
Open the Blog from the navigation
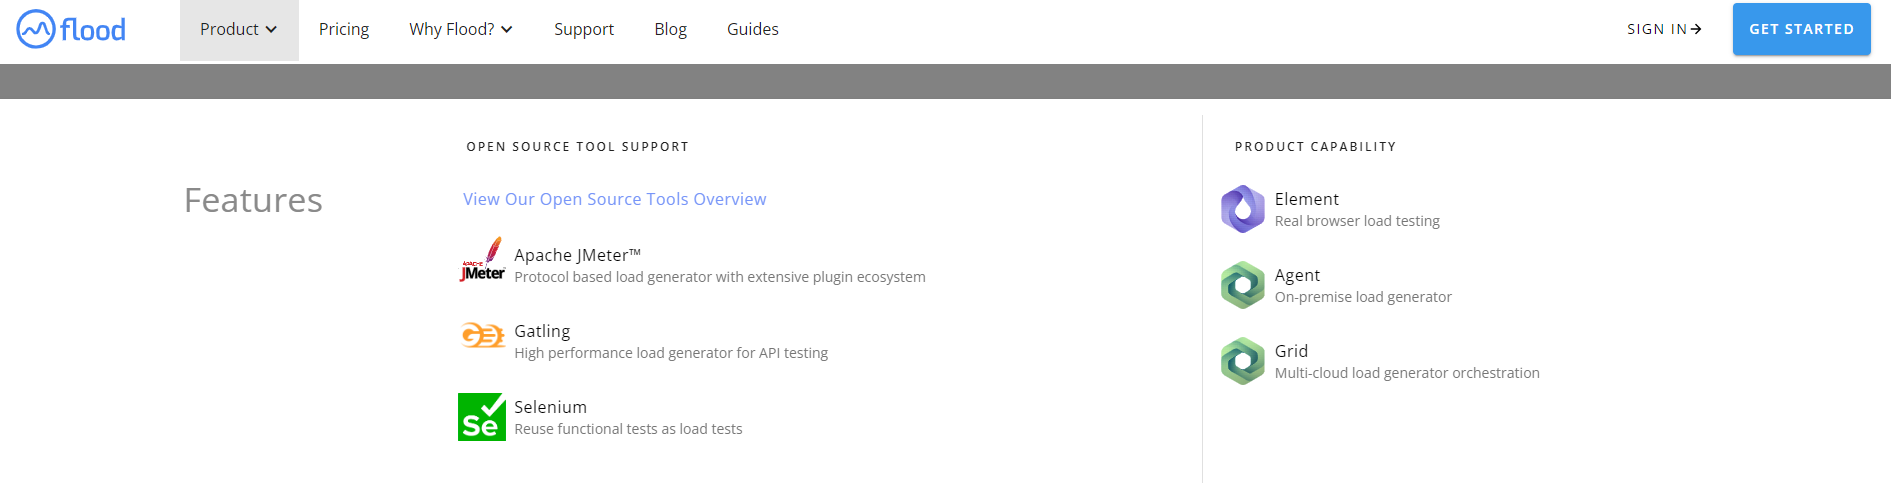(670, 30)
